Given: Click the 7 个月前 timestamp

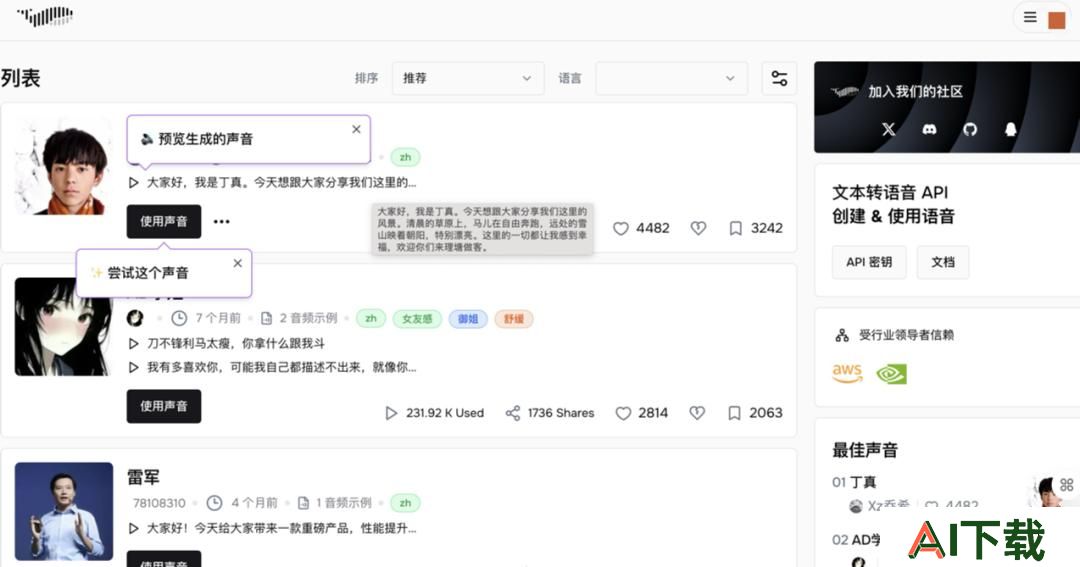Looking at the screenshot, I should click(218, 318).
